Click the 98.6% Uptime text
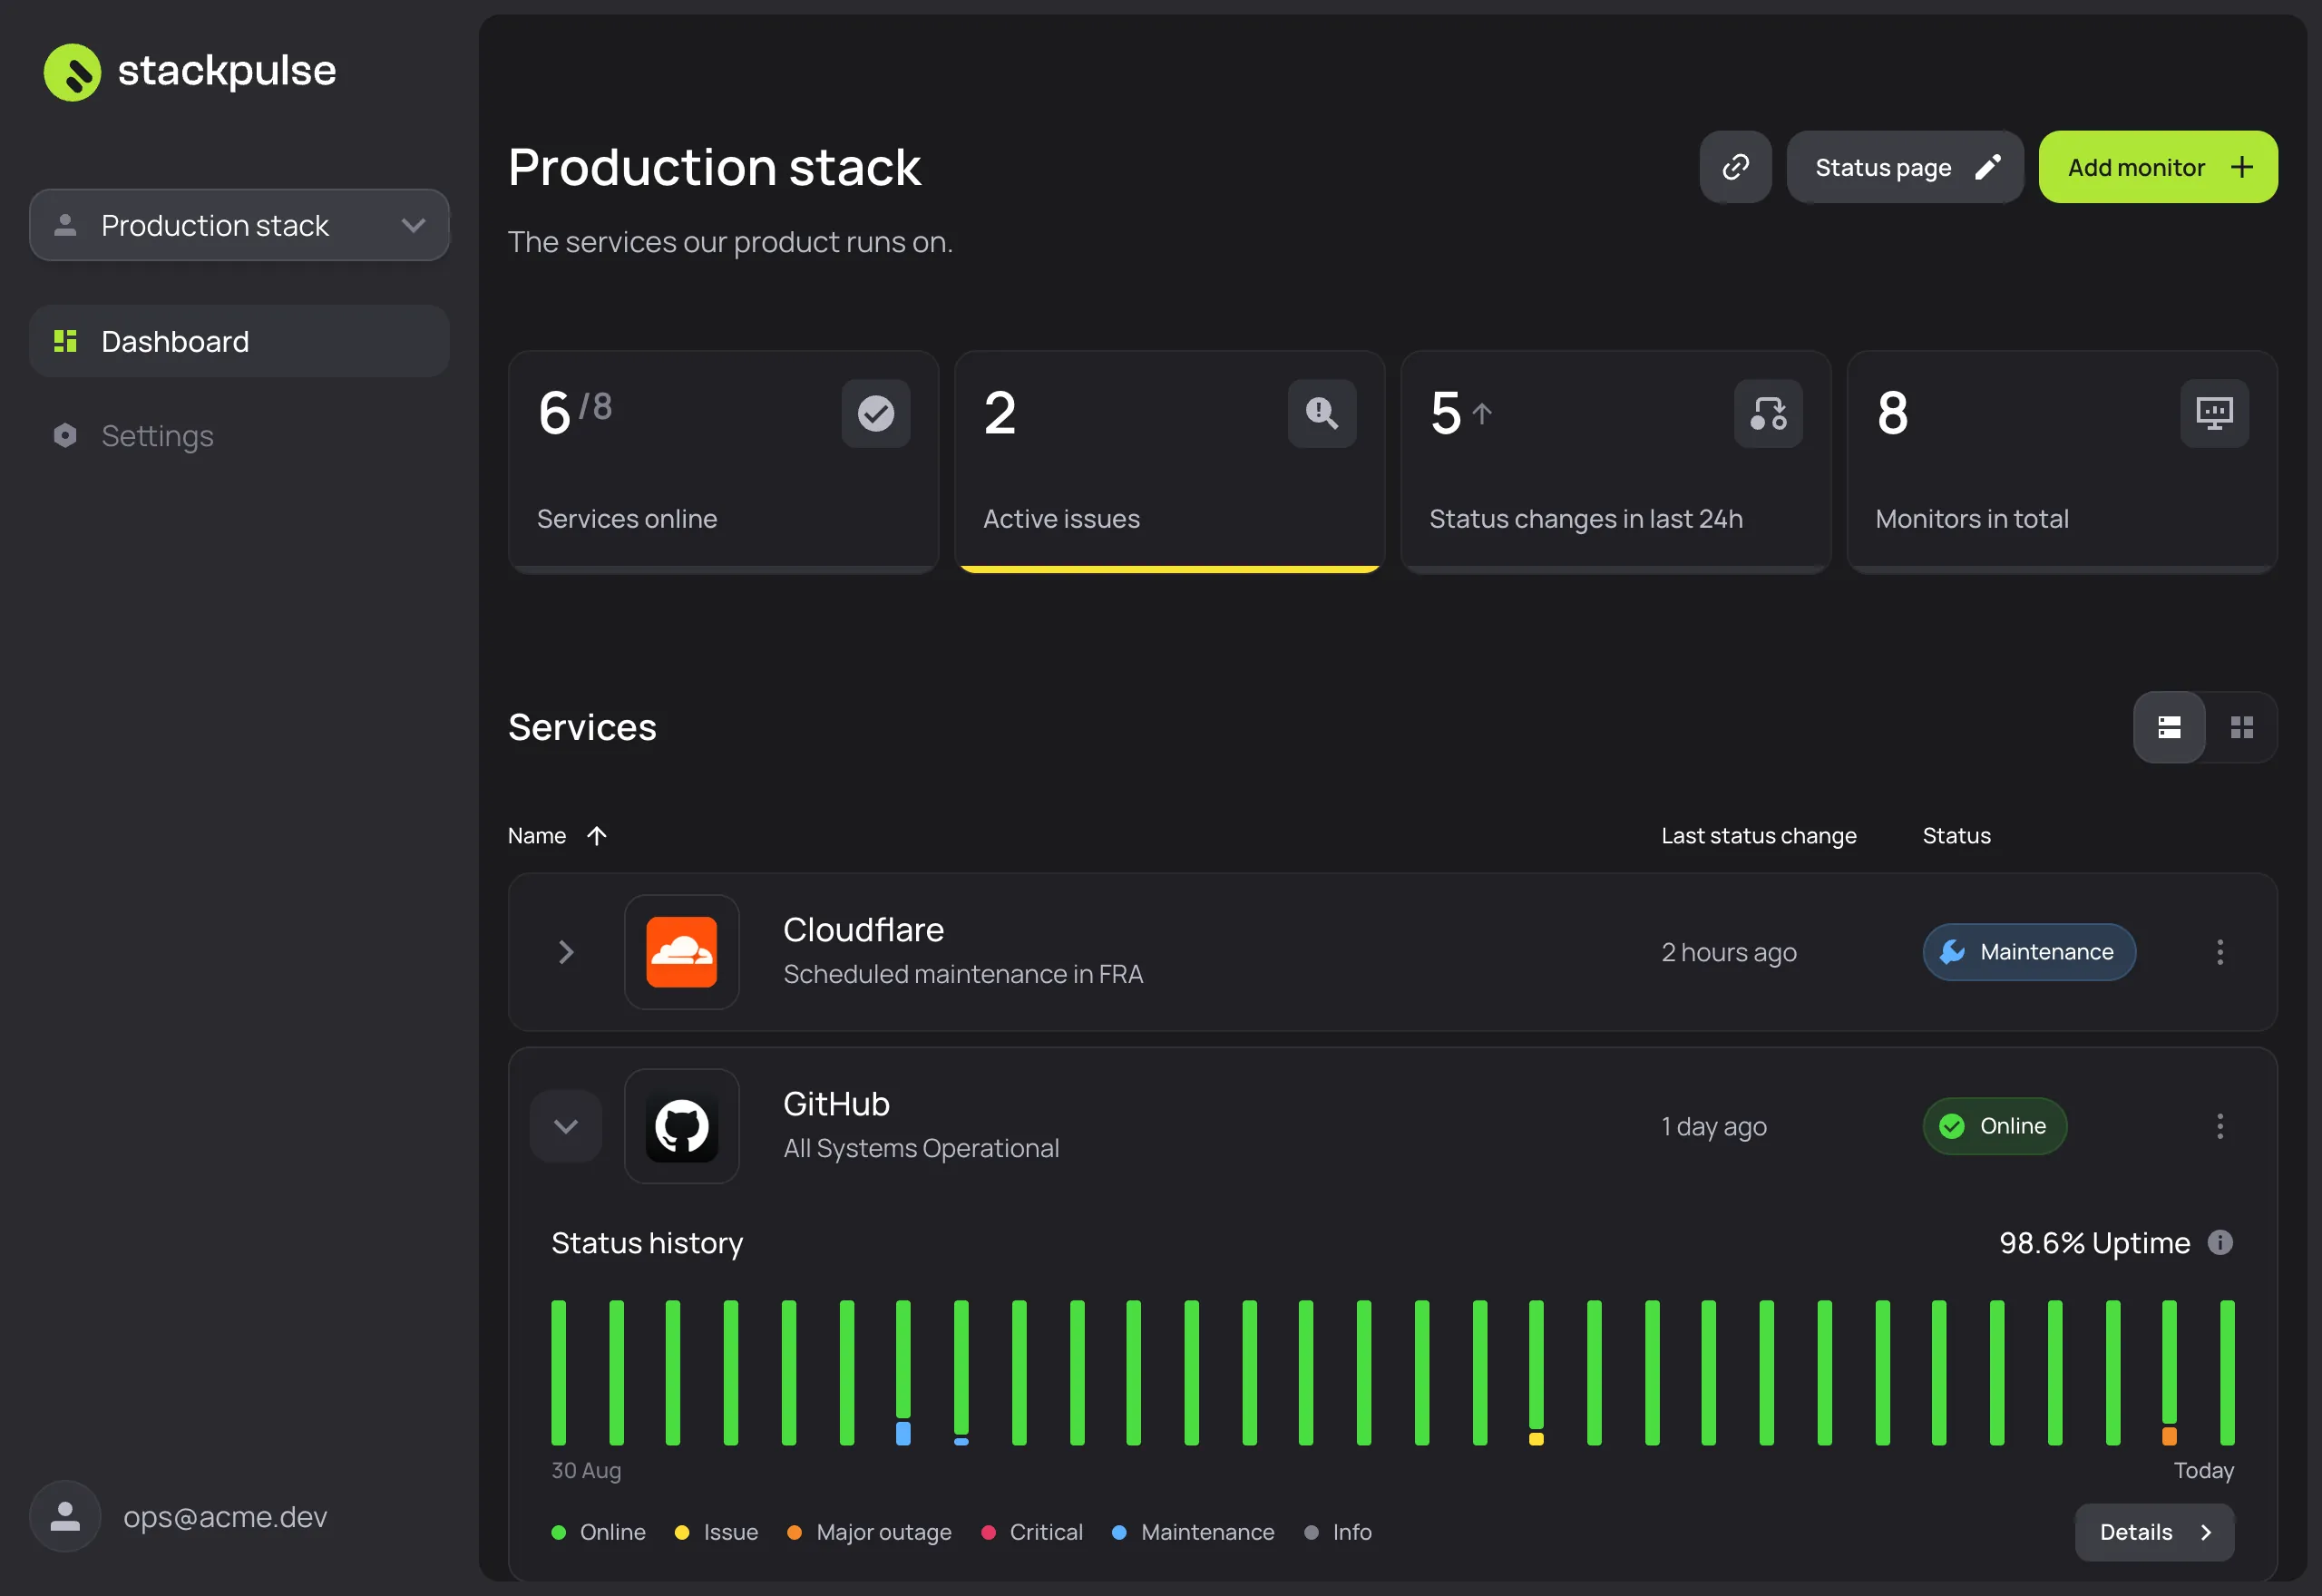Screen dimensions: 2322x1596 2094,1242
